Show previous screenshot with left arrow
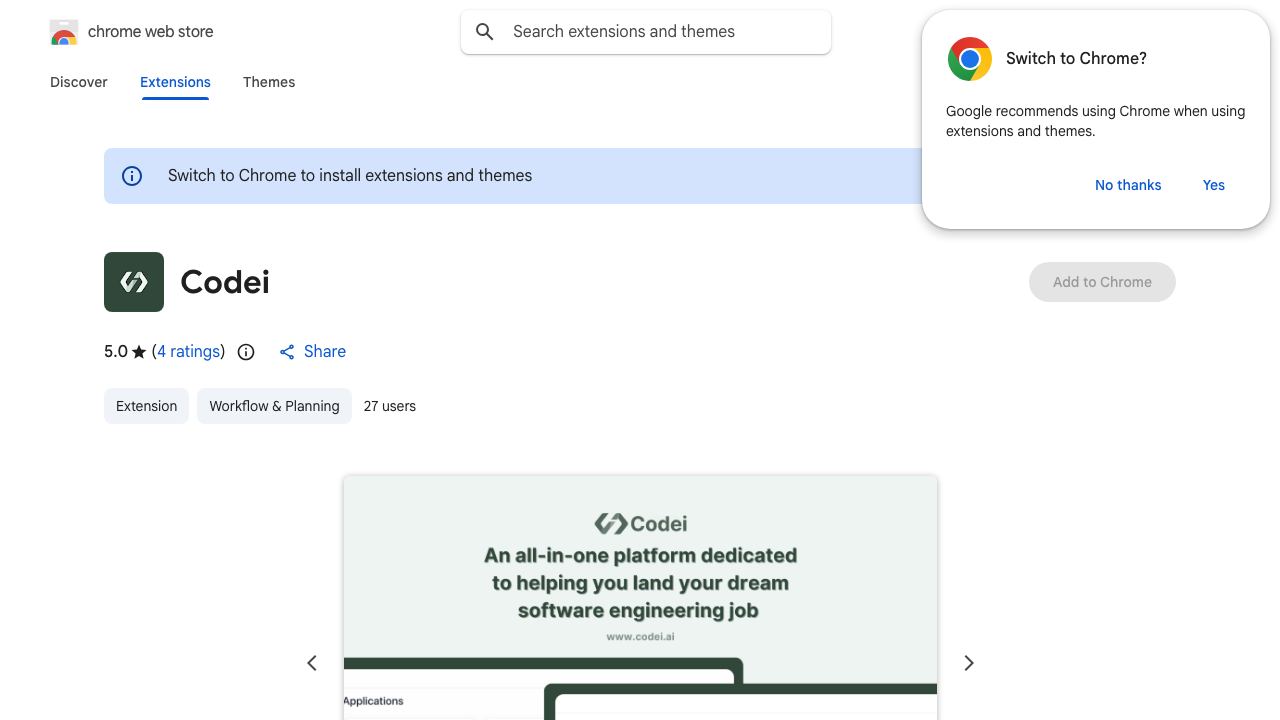The width and height of the screenshot is (1280, 720). pos(312,663)
